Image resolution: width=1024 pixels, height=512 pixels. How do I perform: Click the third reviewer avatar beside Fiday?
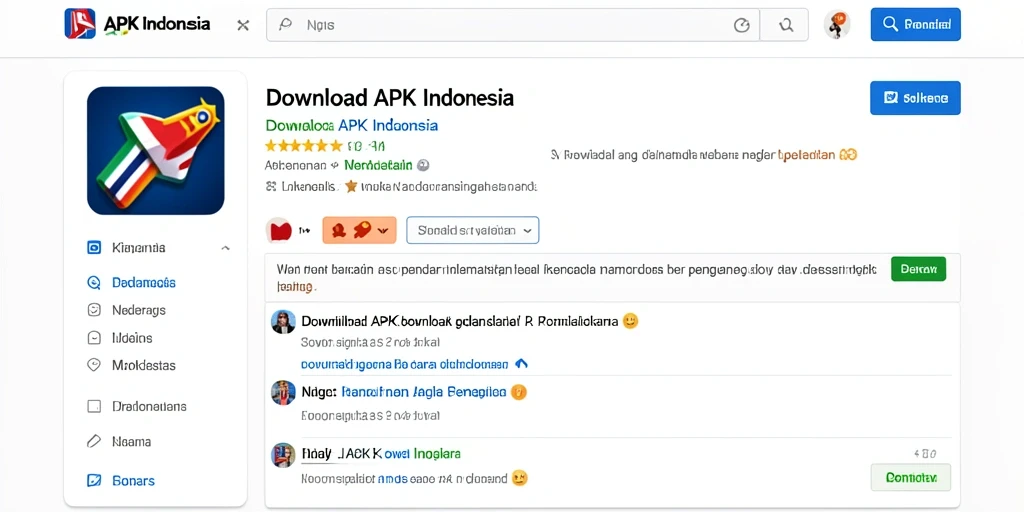point(283,455)
